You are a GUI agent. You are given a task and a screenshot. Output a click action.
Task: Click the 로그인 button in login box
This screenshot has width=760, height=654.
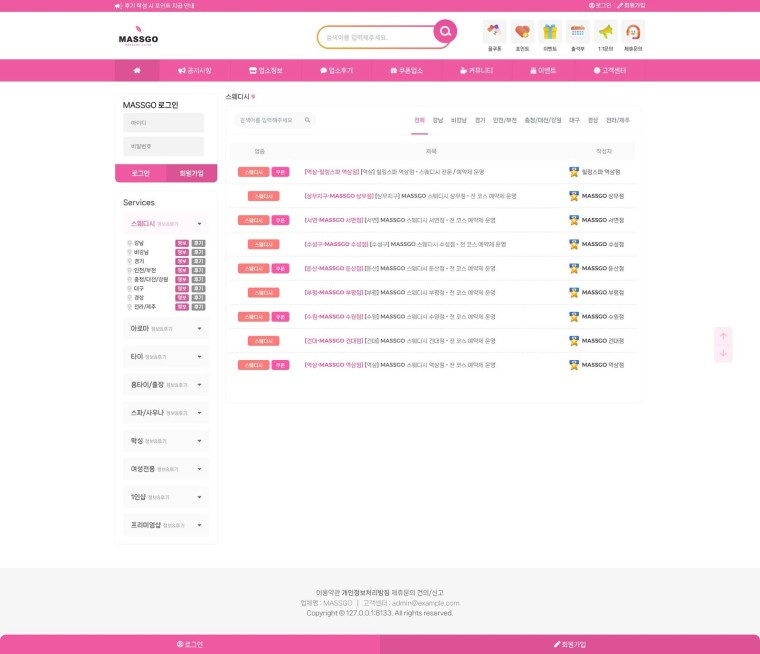141,173
